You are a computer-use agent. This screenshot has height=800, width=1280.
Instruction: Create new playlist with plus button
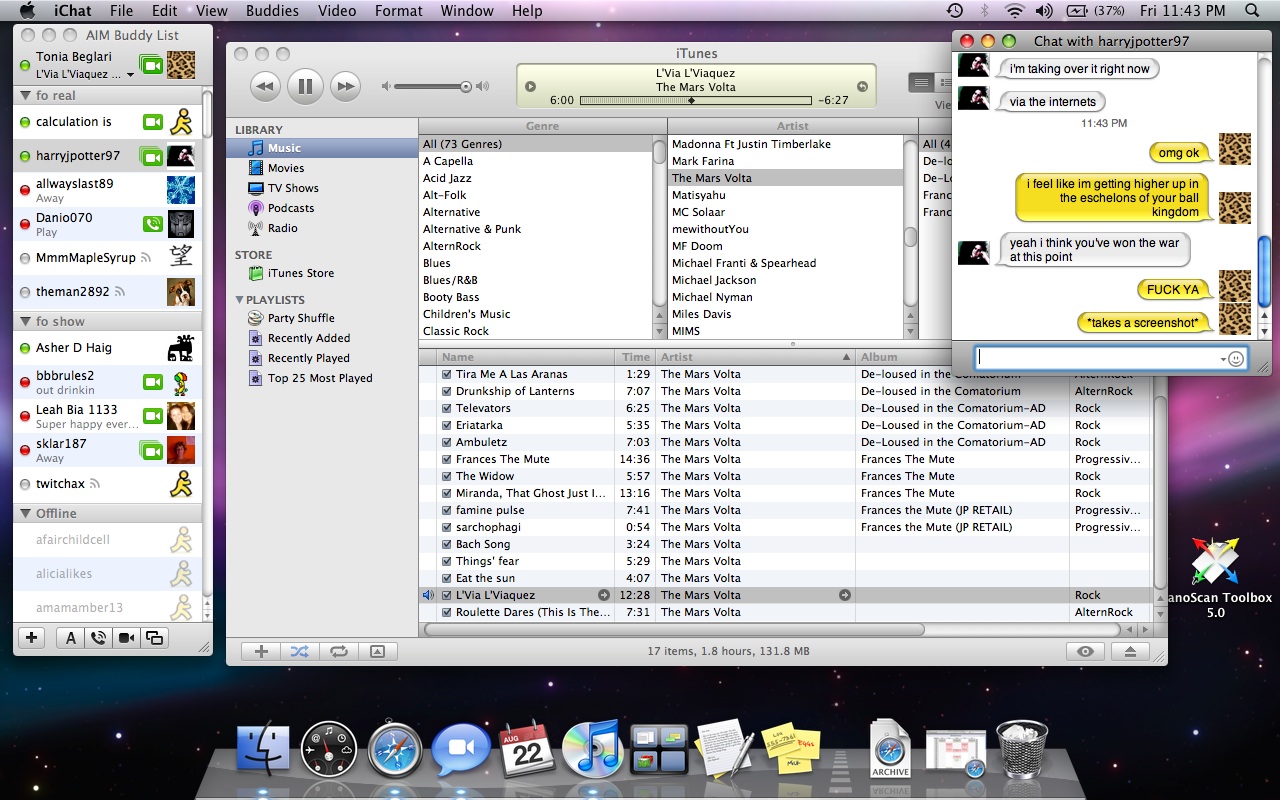261,651
